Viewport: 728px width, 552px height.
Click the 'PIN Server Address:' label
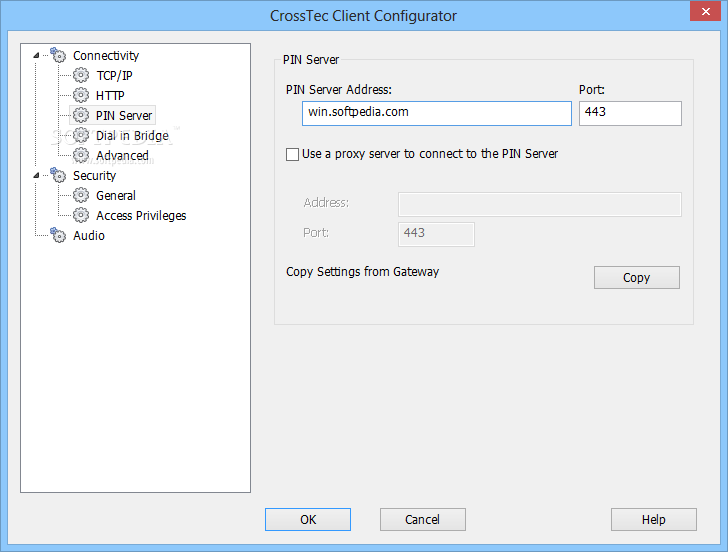pos(338,90)
